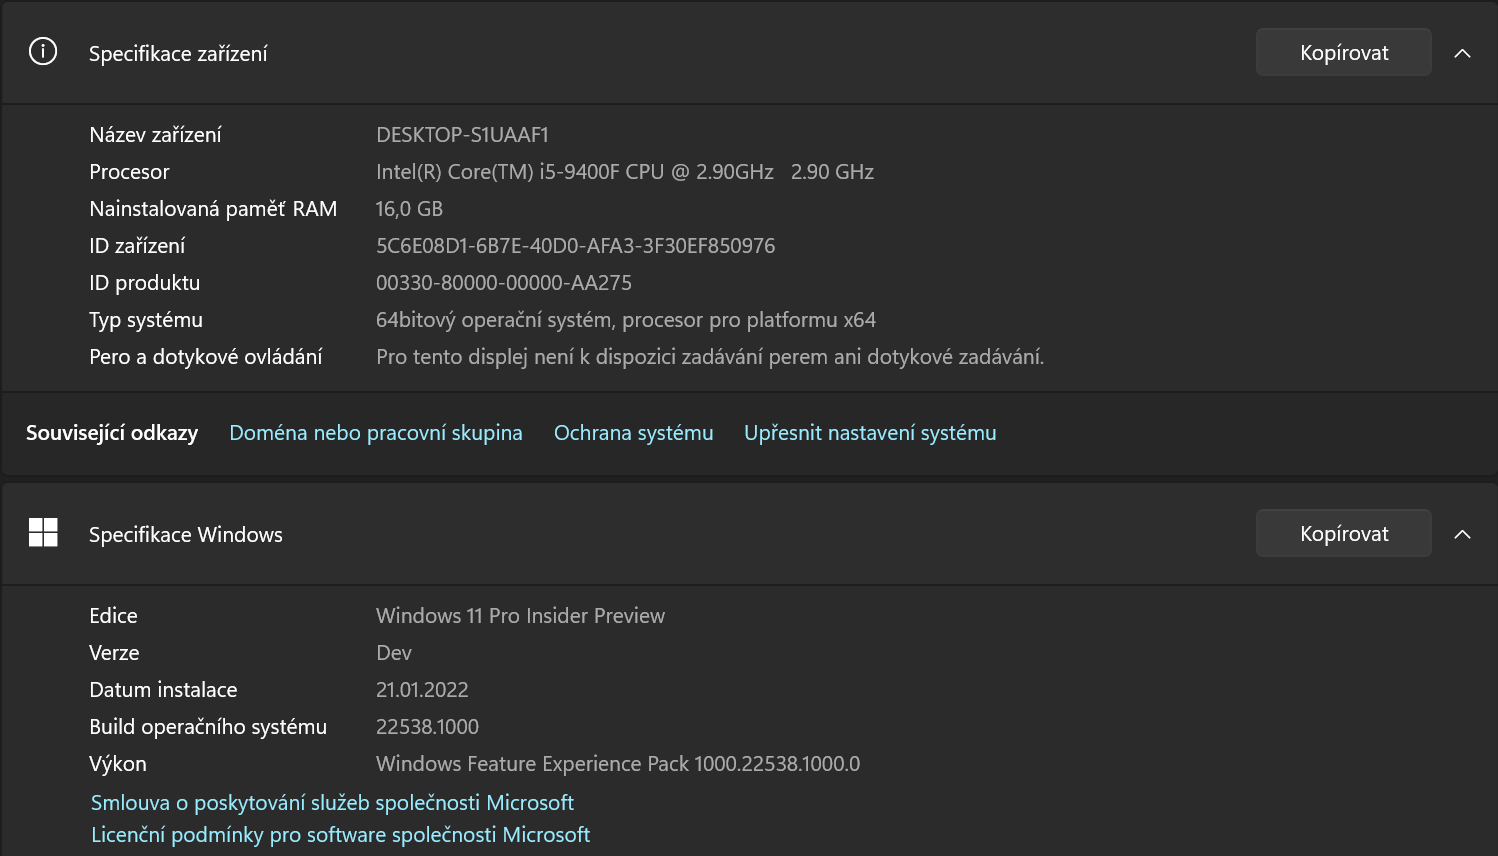
Task: Open Upřesnit nastavení systému link
Action: pos(870,433)
